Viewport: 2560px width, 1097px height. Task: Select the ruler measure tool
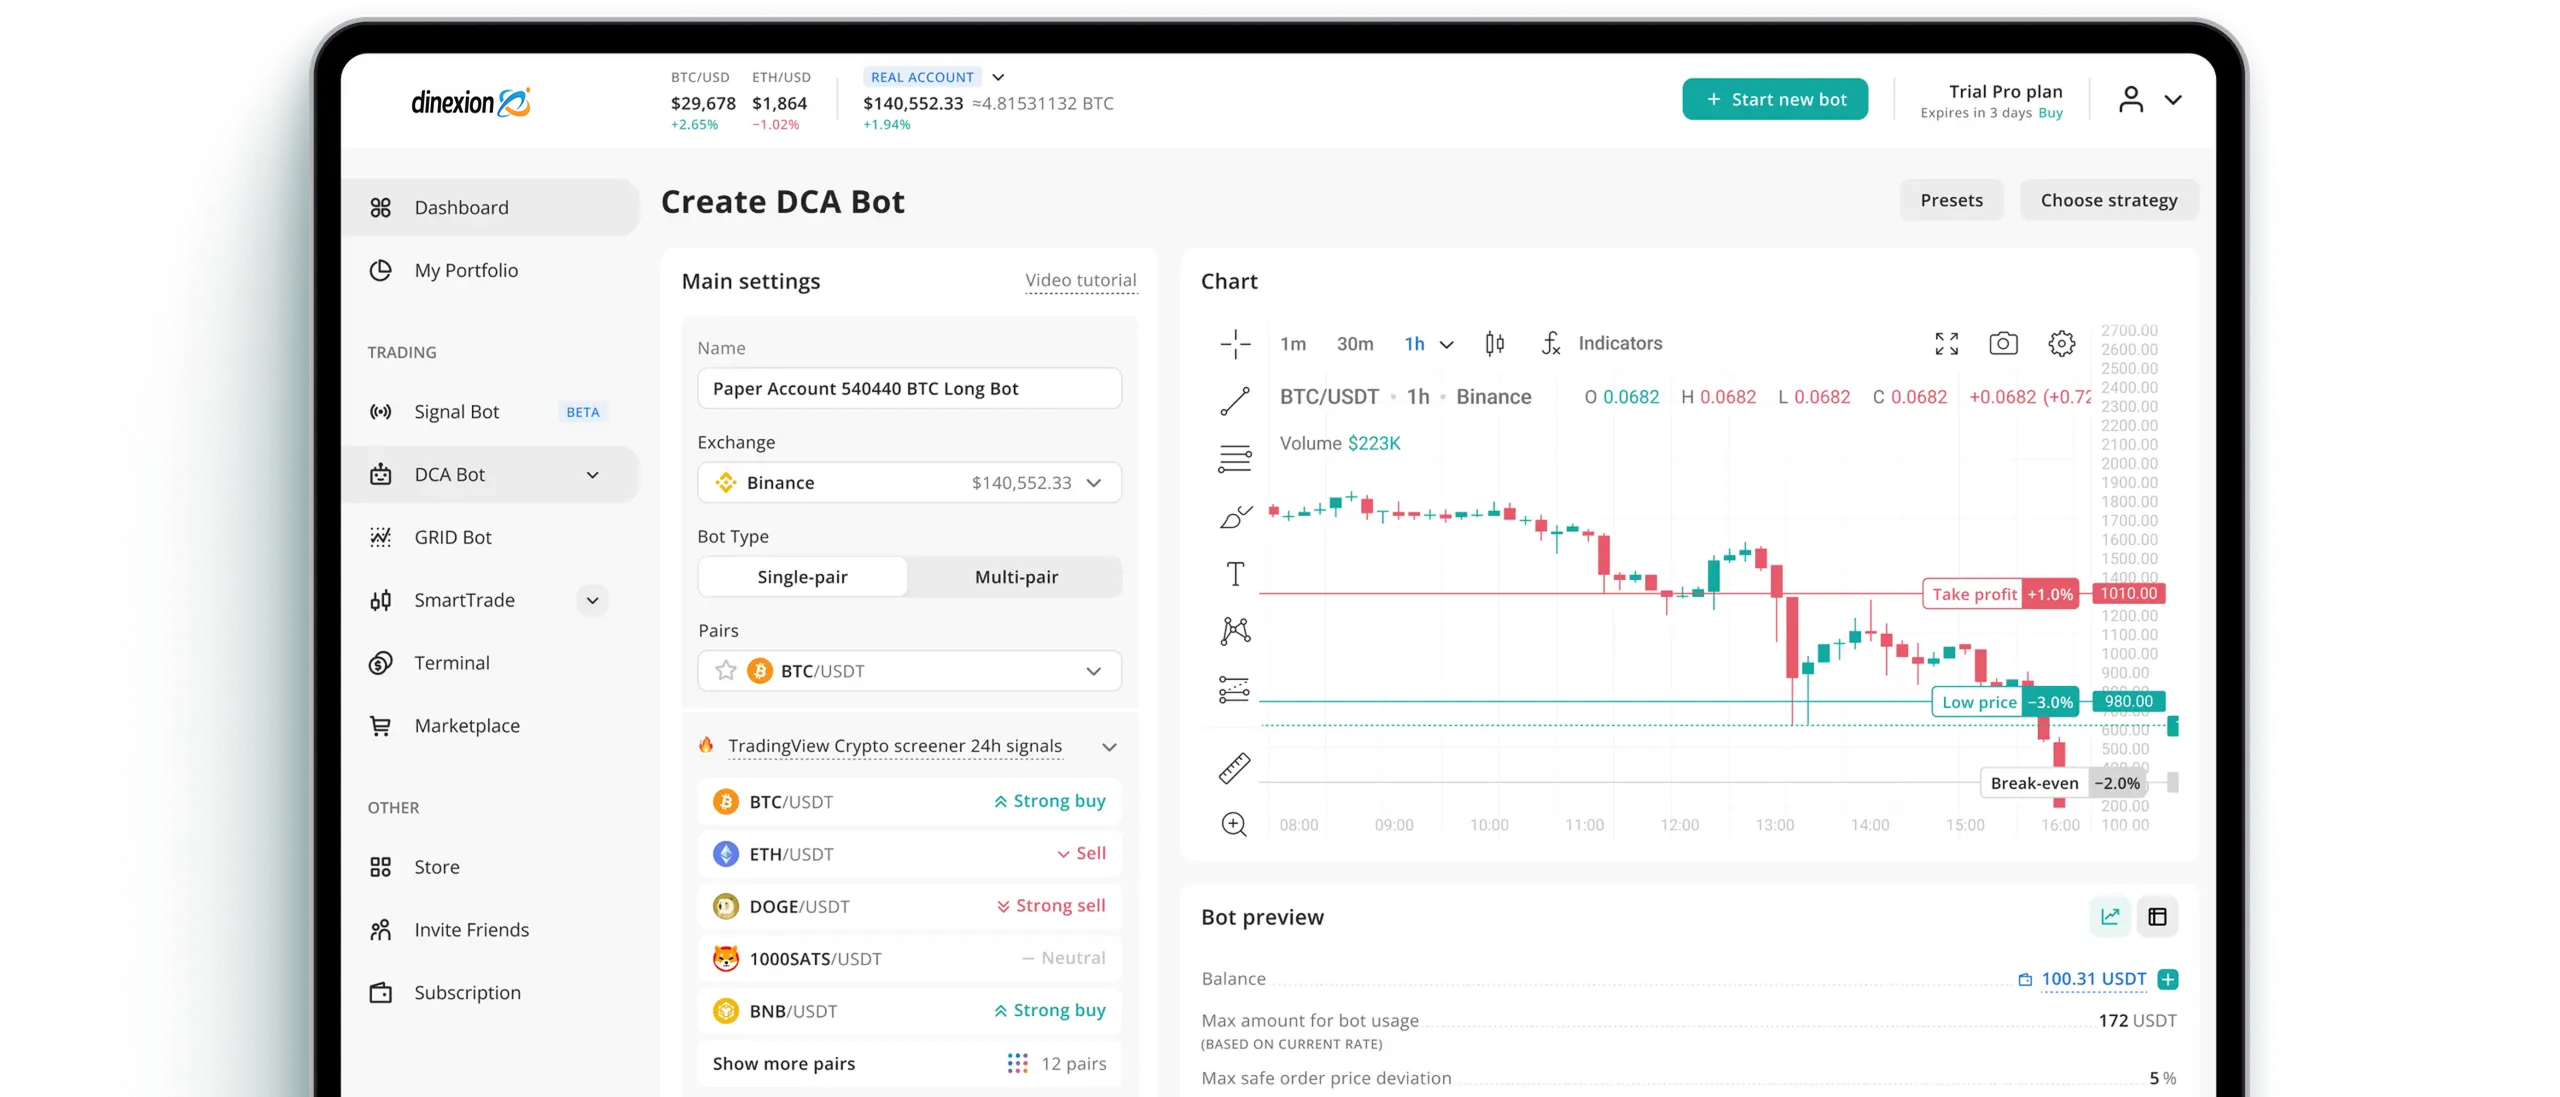pyautogui.click(x=1235, y=768)
